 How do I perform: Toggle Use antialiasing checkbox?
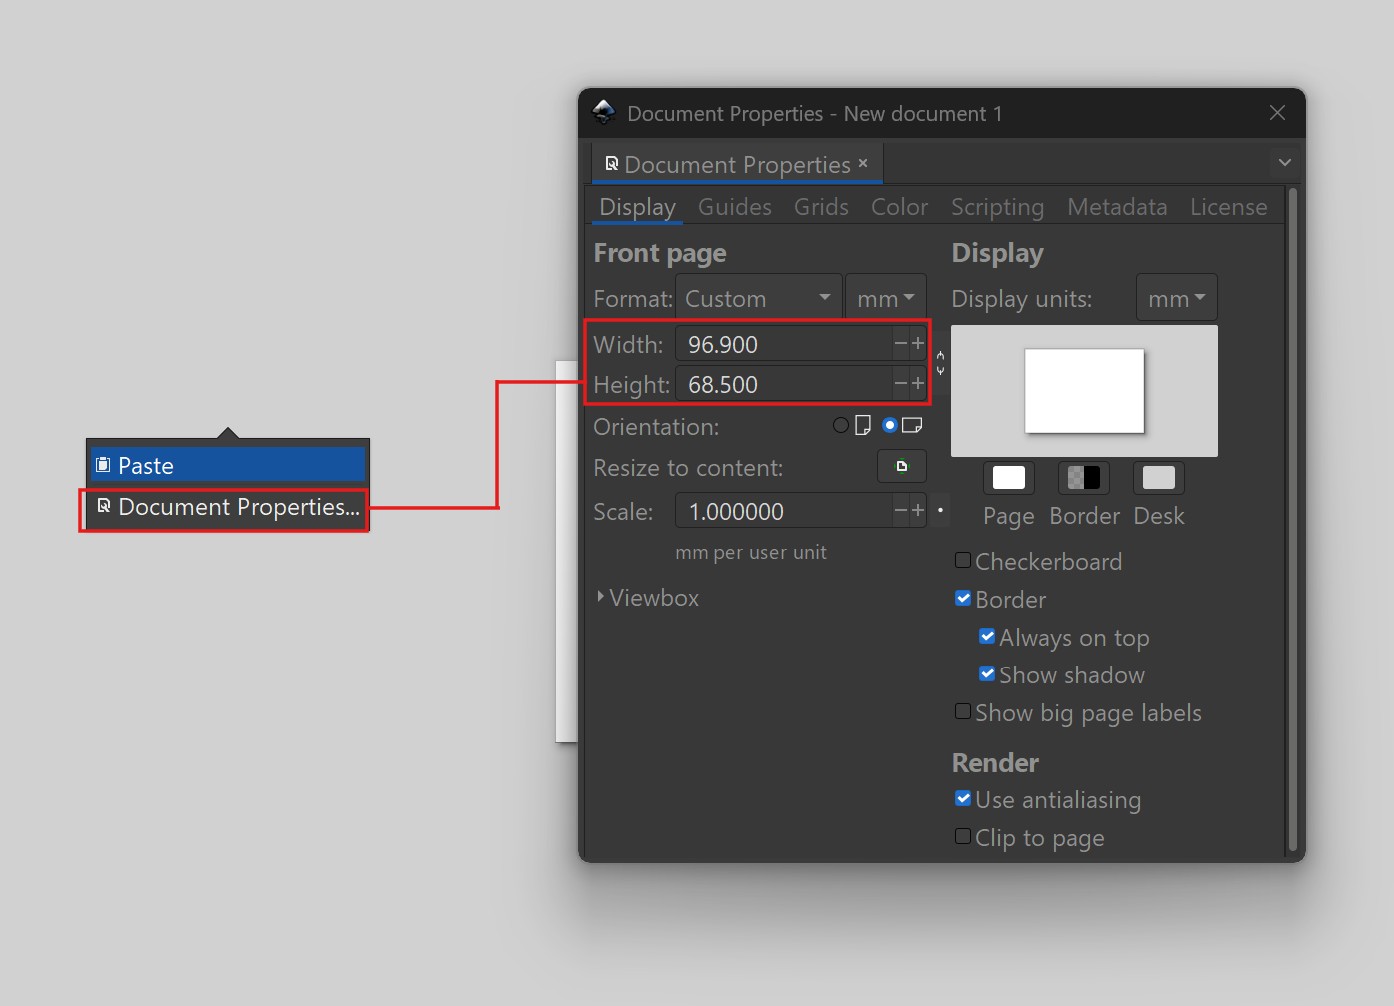[x=963, y=798]
